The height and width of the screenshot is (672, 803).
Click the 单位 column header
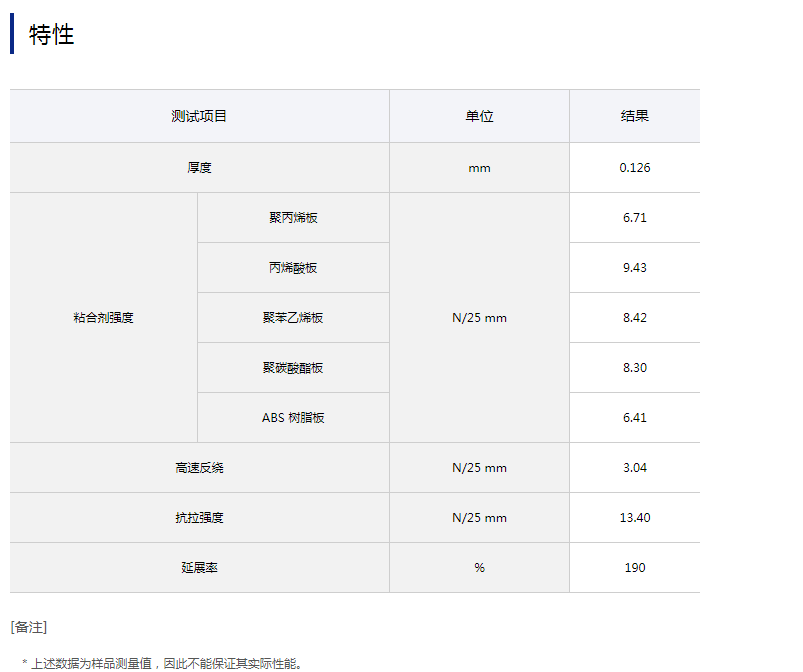pos(479,116)
